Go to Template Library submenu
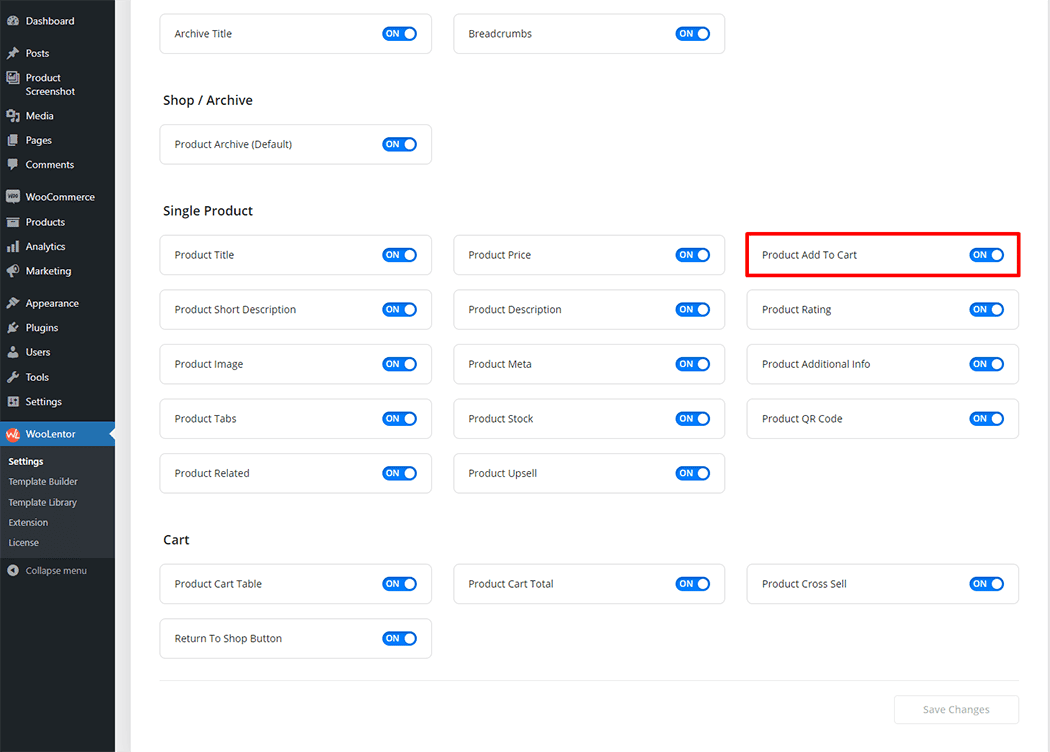This screenshot has width=1050, height=752. 43,502
